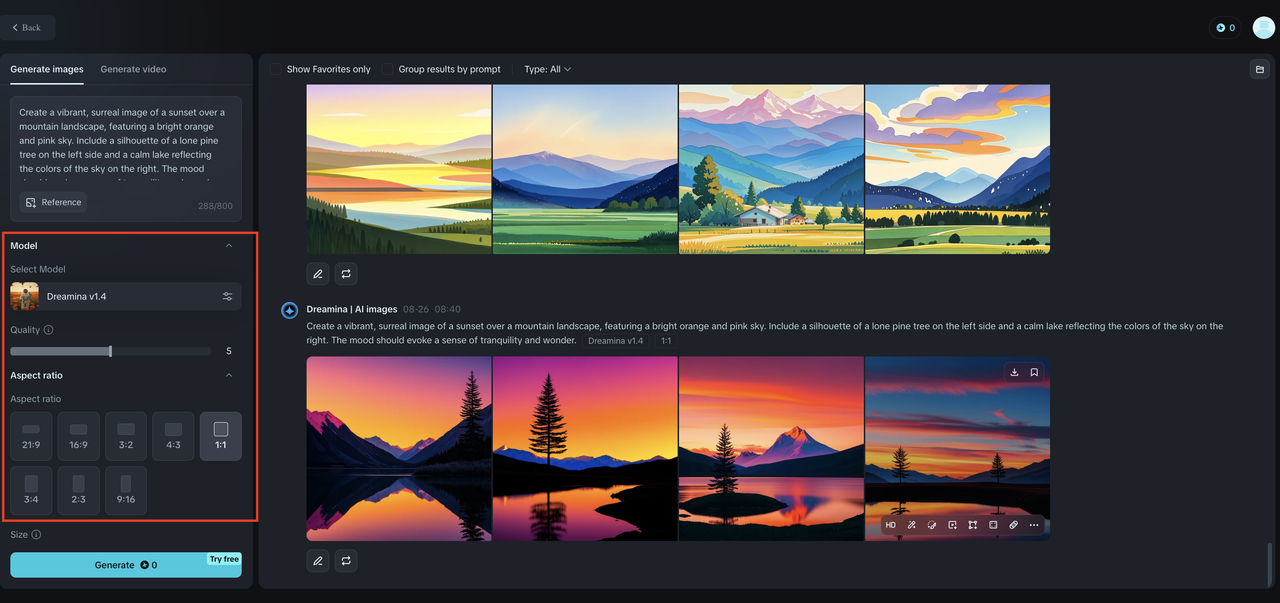Choose the generate video from image icon
The height and width of the screenshot is (603, 1280).
(952, 525)
